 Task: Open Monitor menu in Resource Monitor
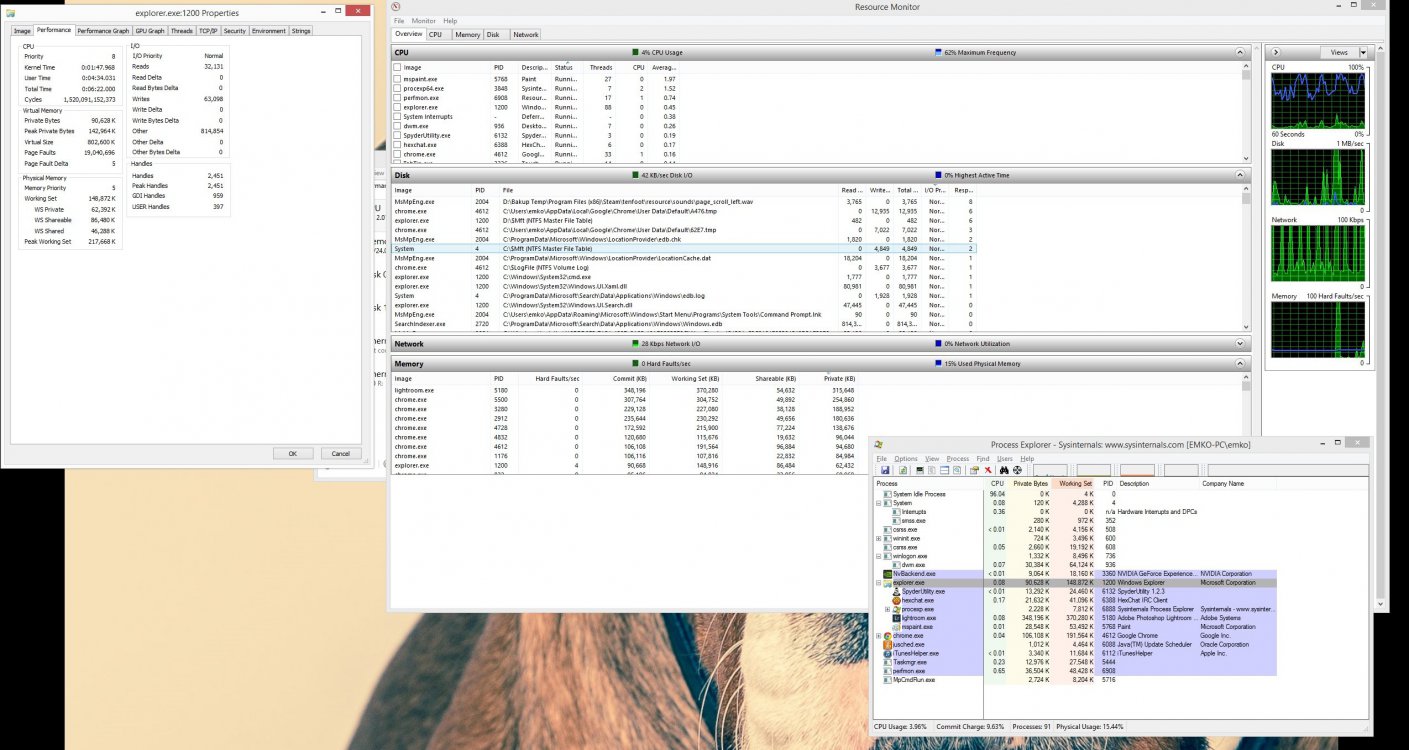(423, 21)
